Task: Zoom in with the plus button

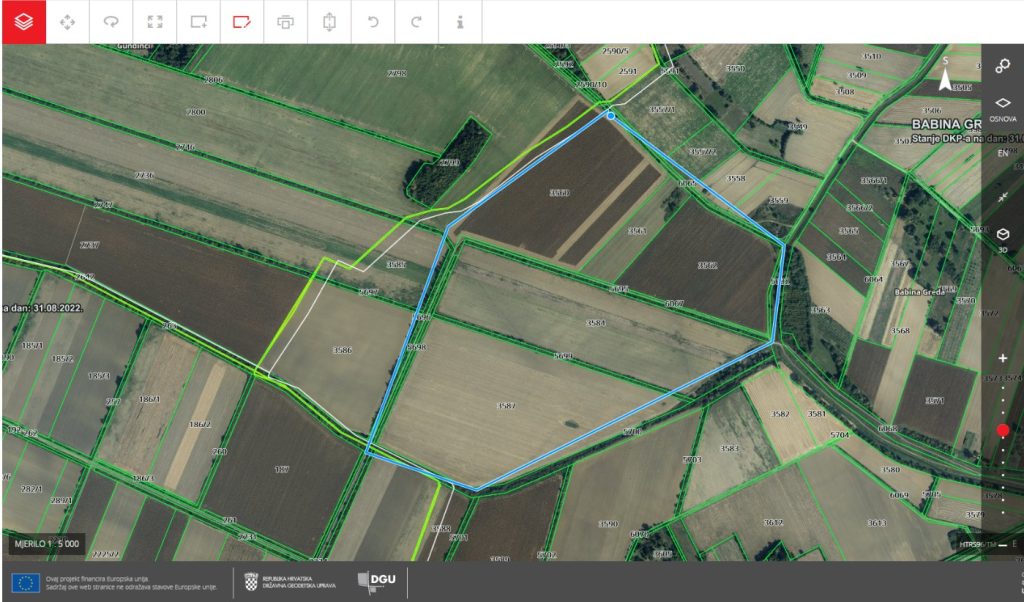Action: pyautogui.click(x=1003, y=358)
